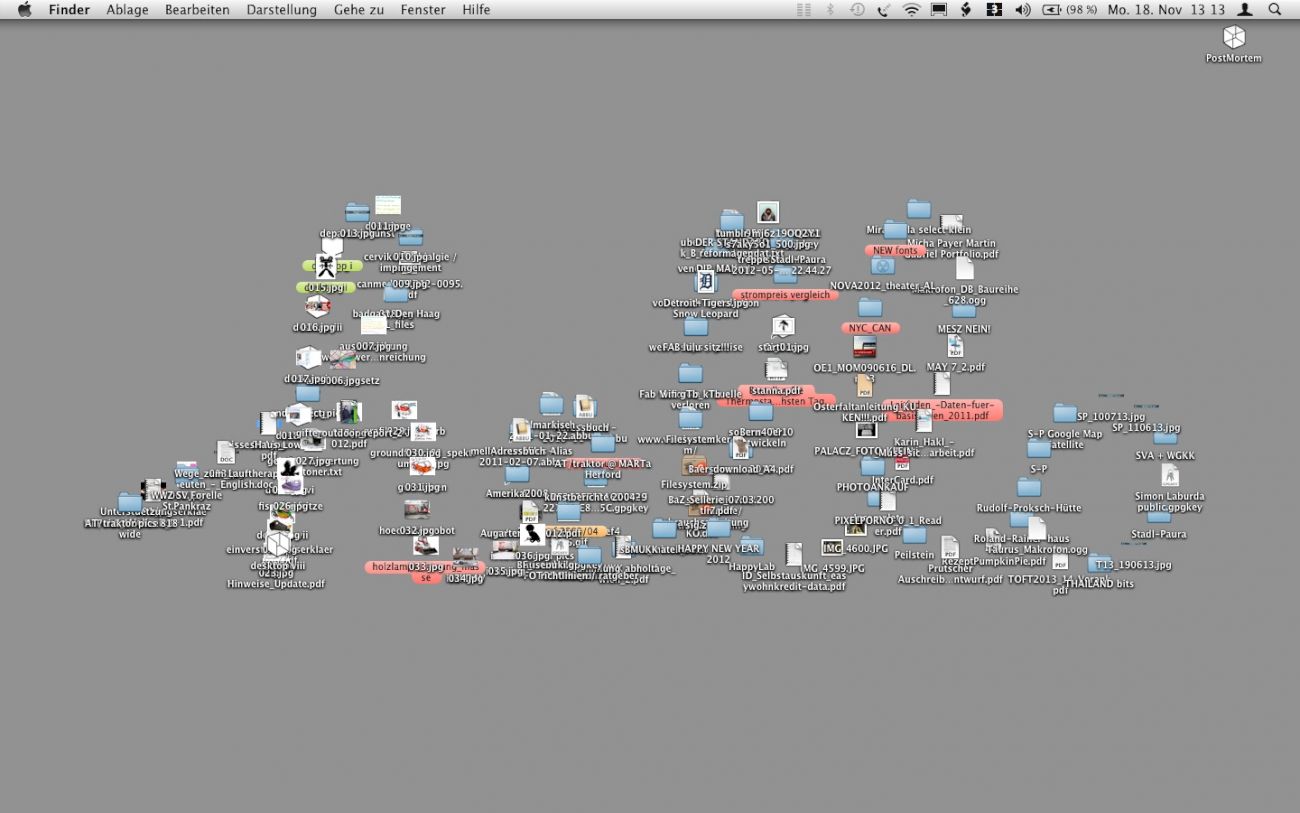Screen dimensions: 1300x813
Task: Select the Simon Laburda public.gpgkey file icon
Action: pyautogui.click(x=1169, y=476)
